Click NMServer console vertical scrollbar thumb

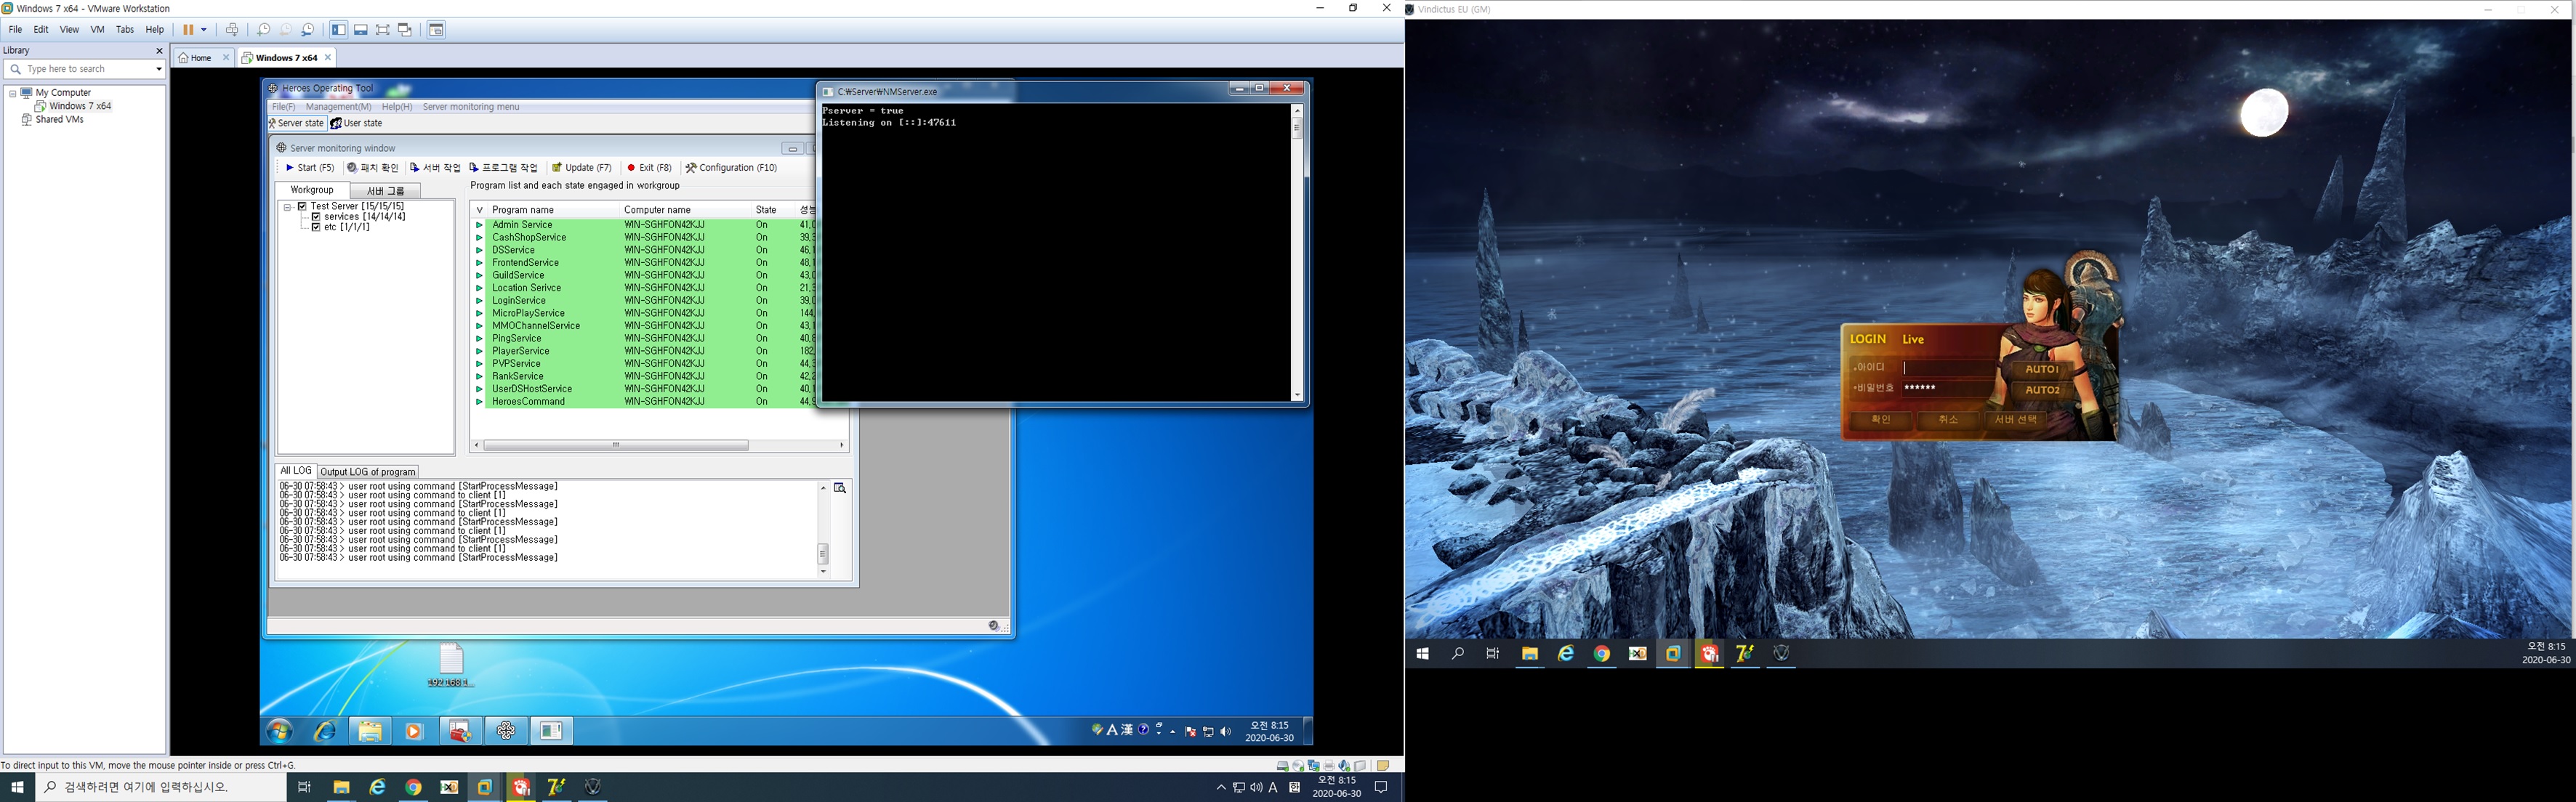[1297, 129]
